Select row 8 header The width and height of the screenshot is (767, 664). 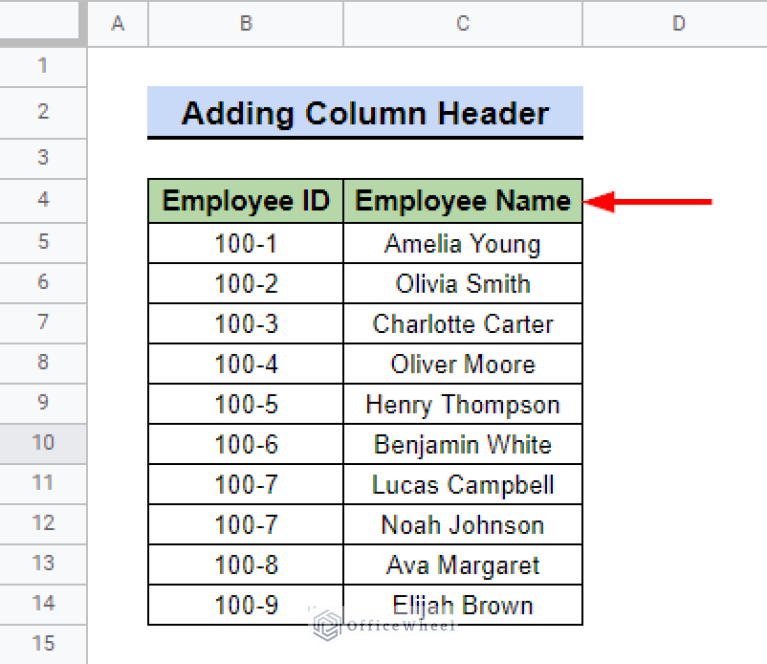click(x=43, y=363)
